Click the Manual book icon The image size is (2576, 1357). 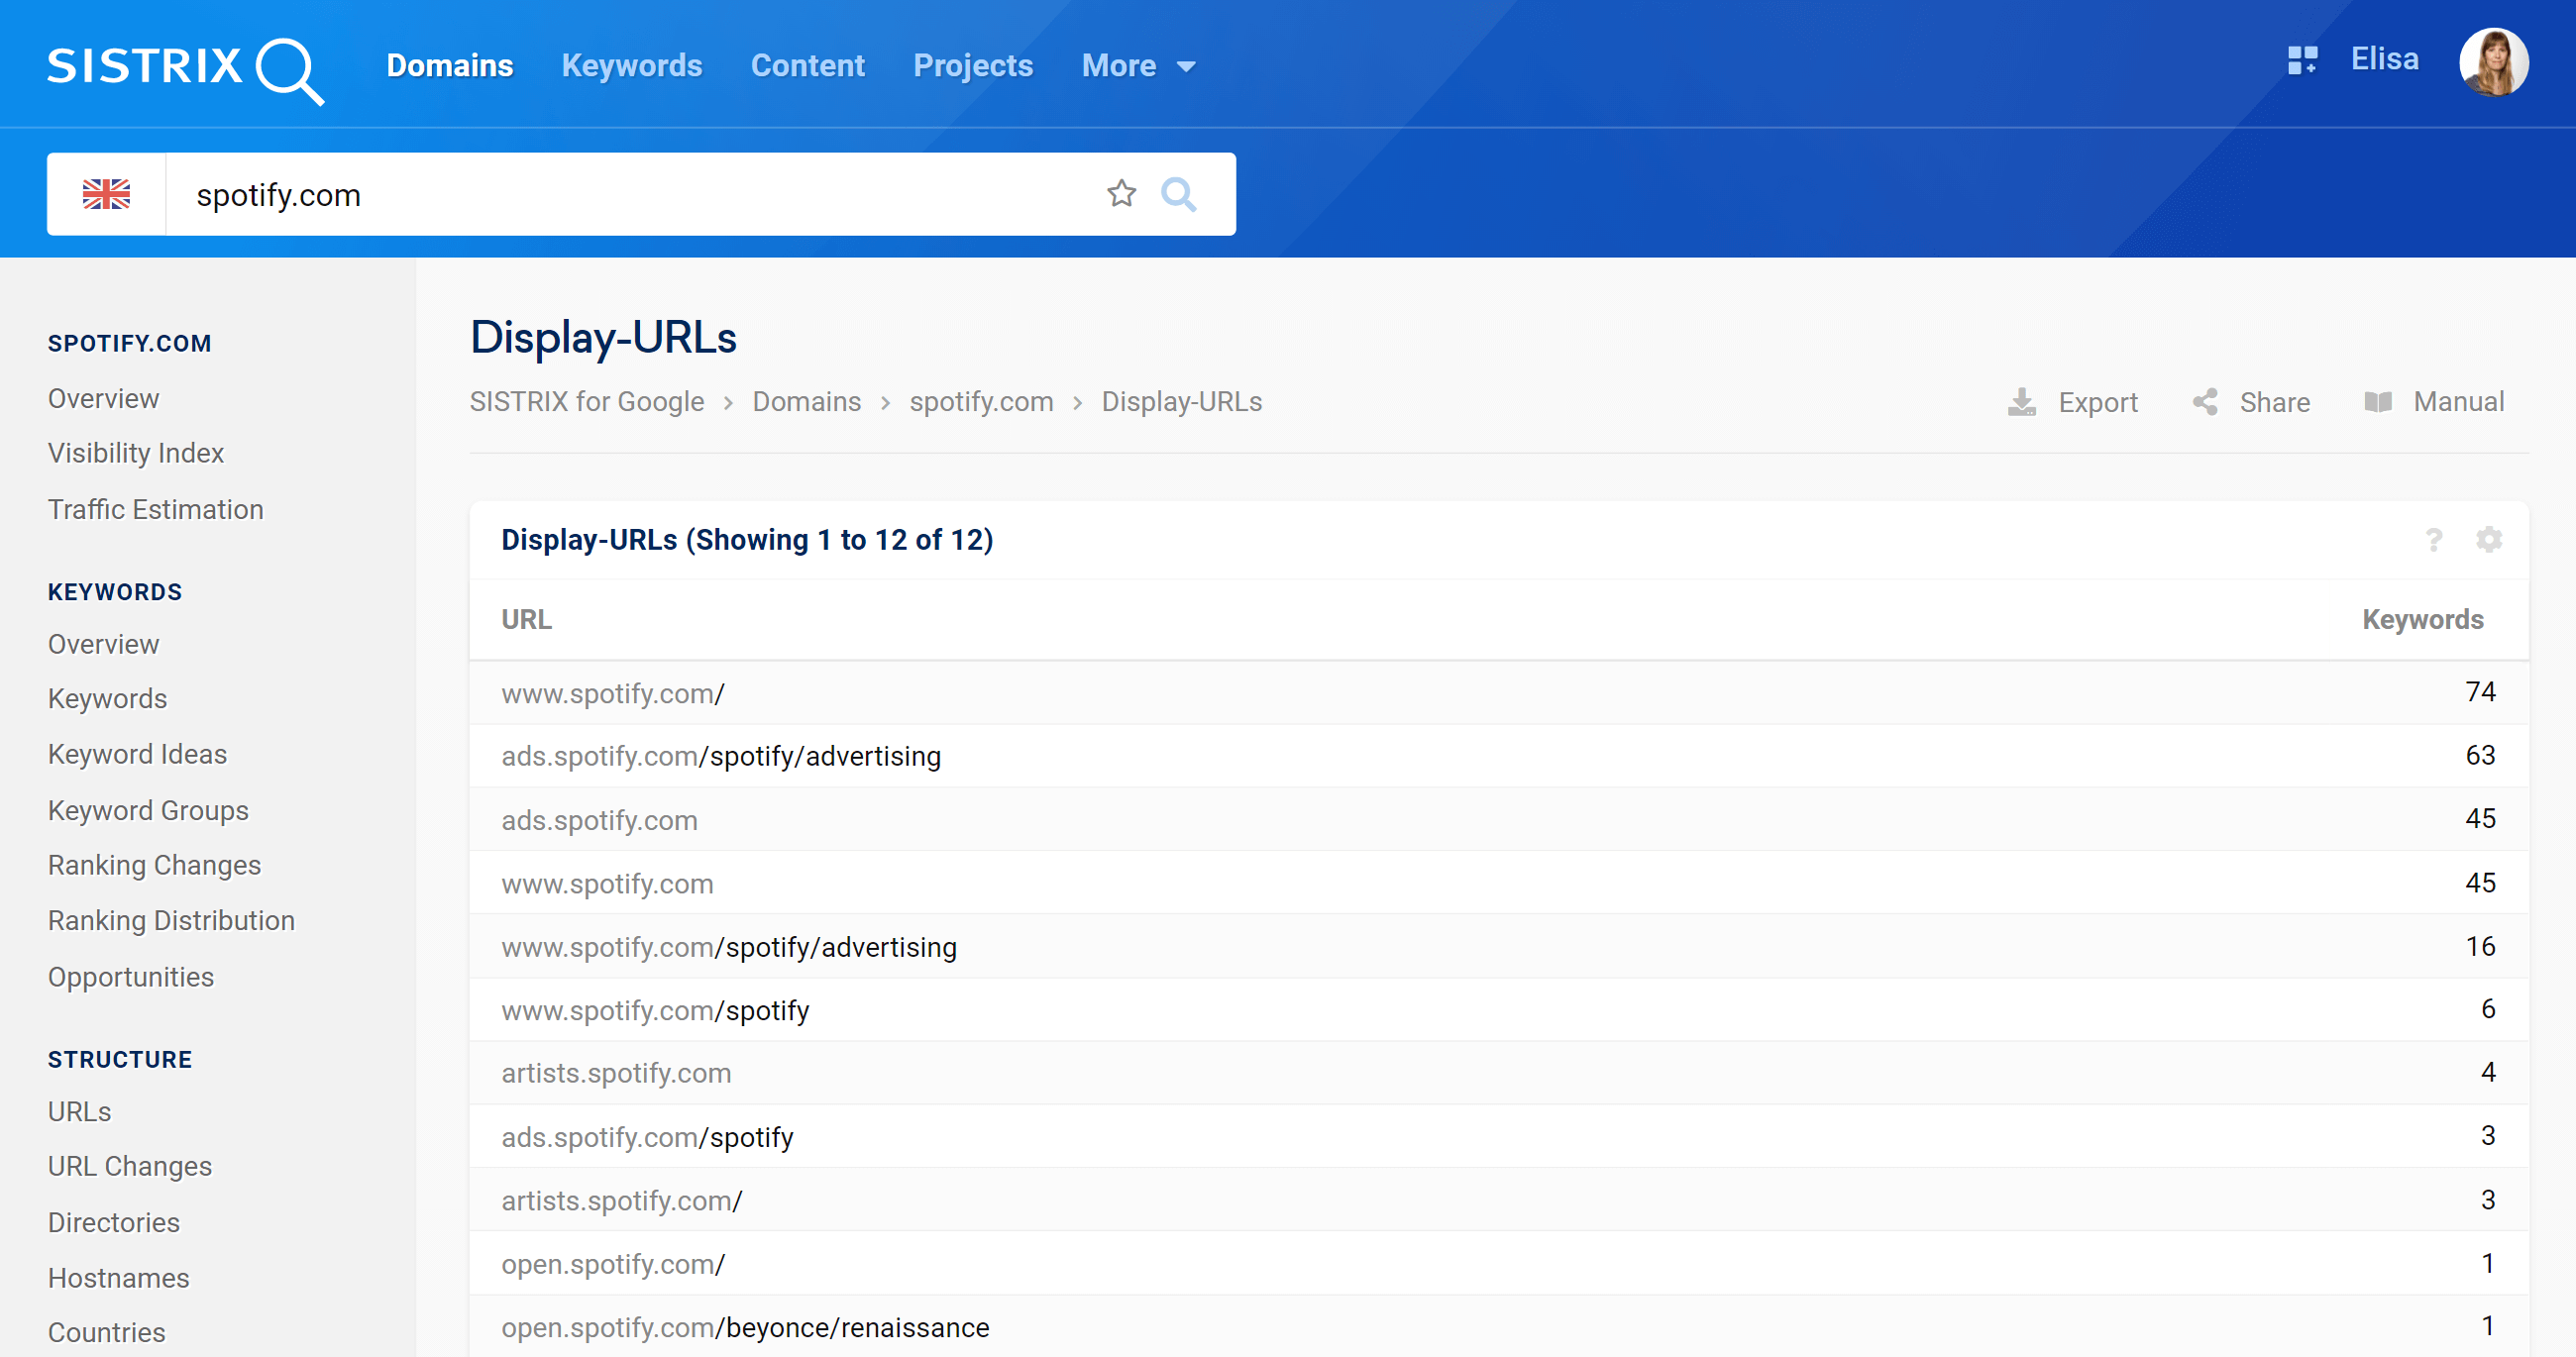tap(2378, 402)
